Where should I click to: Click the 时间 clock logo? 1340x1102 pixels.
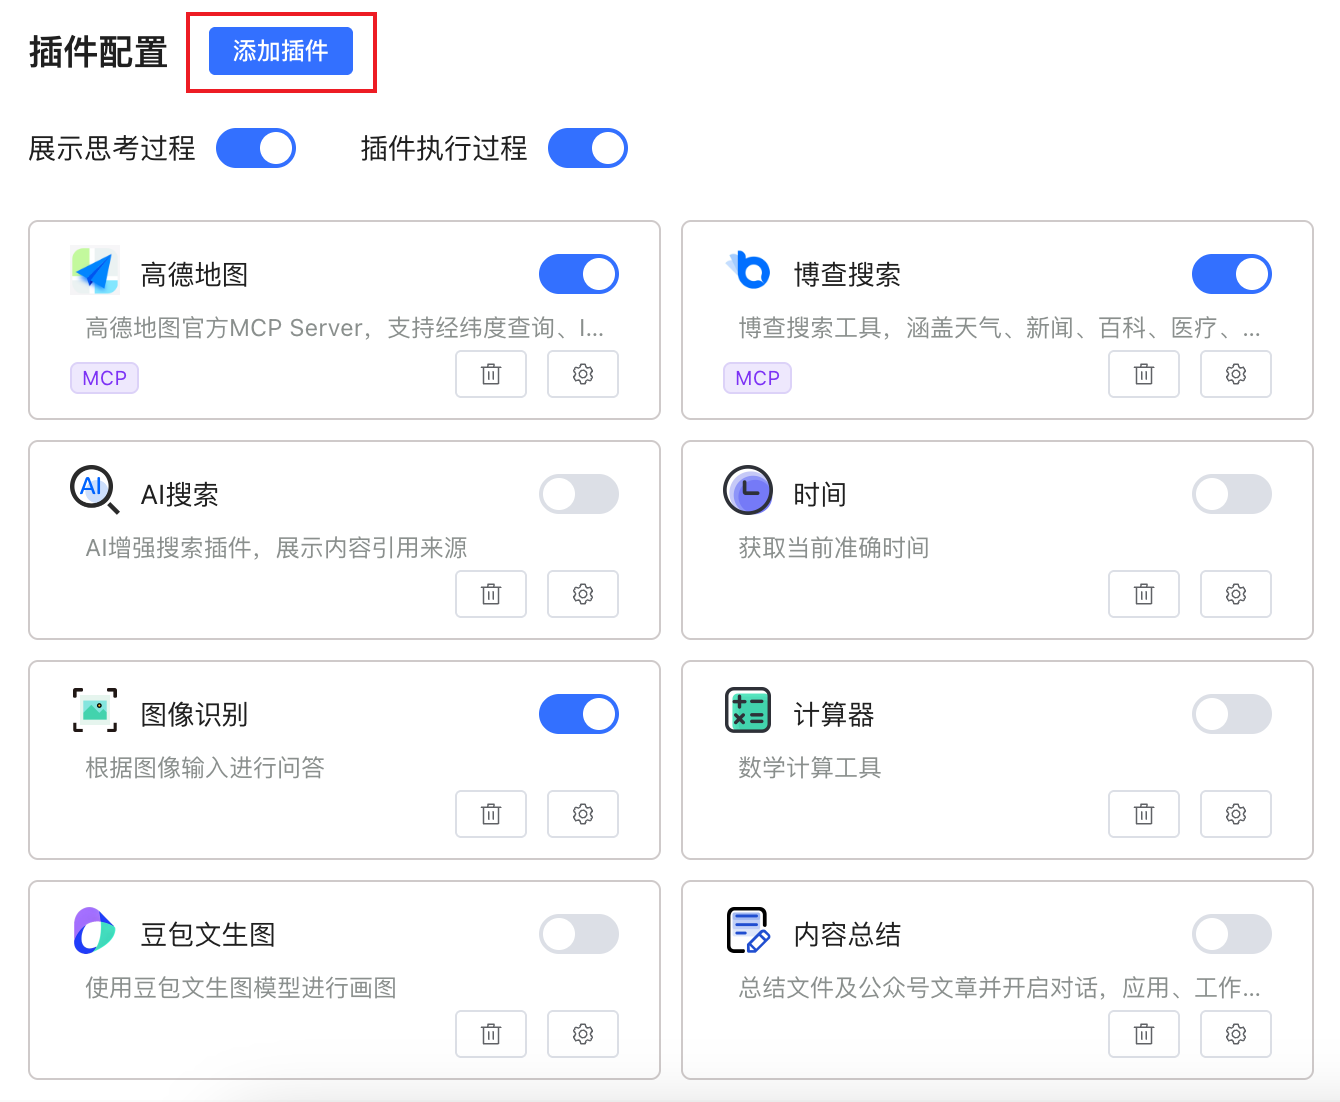[x=748, y=490]
